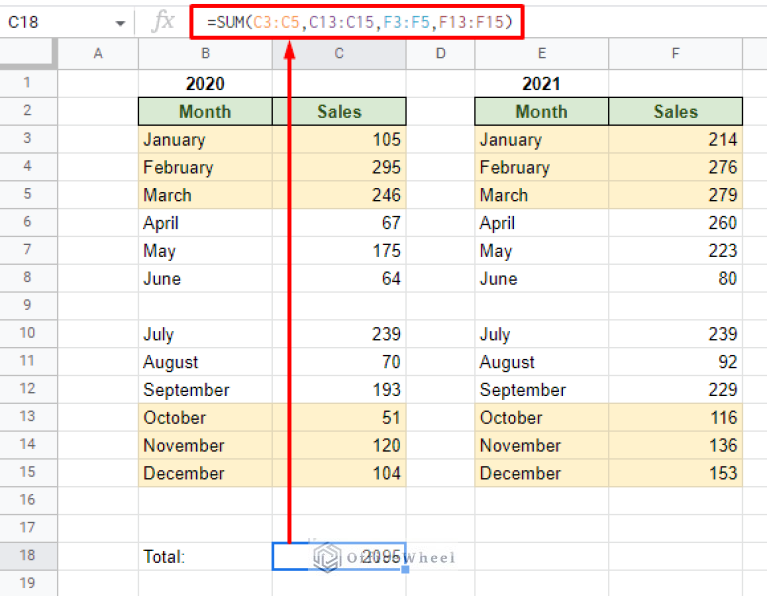Select column A header
The width and height of the screenshot is (767, 596).
coord(98,54)
